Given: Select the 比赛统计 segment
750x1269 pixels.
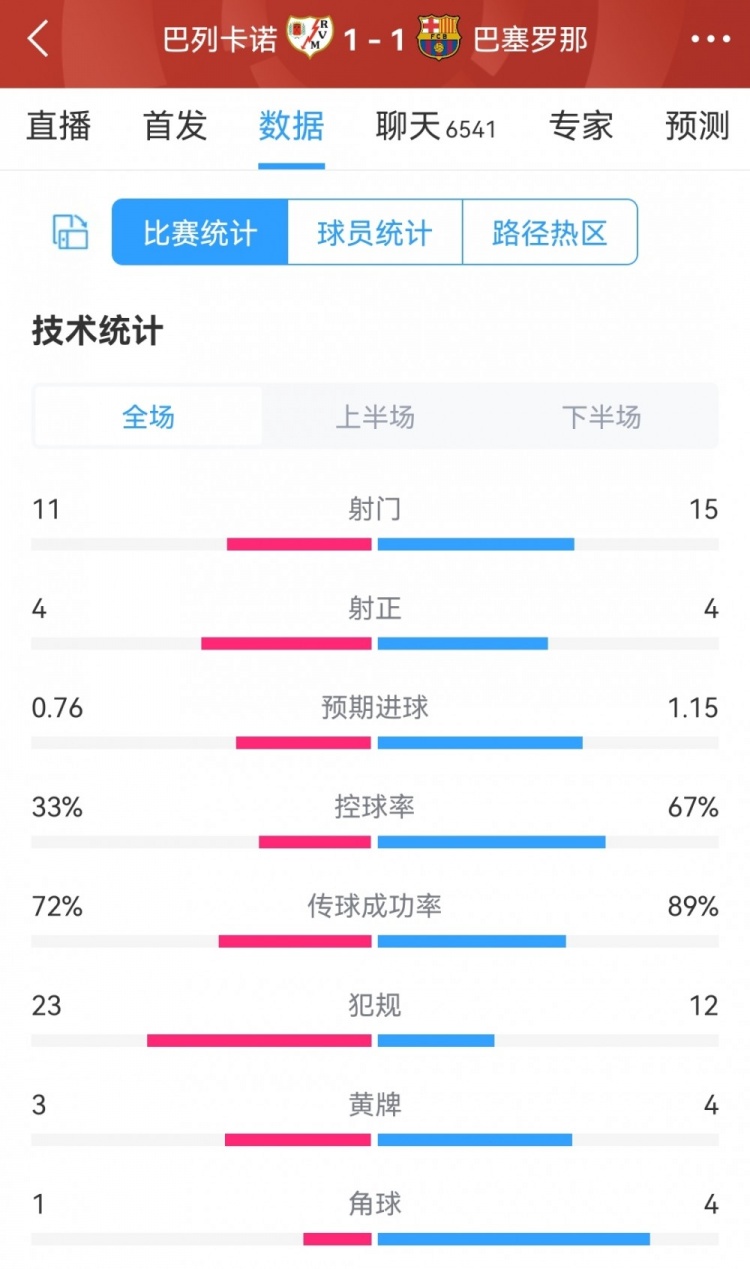Looking at the screenshot, I should click(198, 231).
